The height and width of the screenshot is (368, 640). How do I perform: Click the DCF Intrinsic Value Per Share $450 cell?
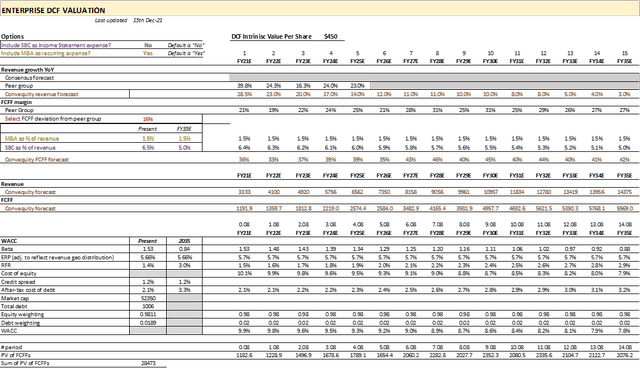331,37
